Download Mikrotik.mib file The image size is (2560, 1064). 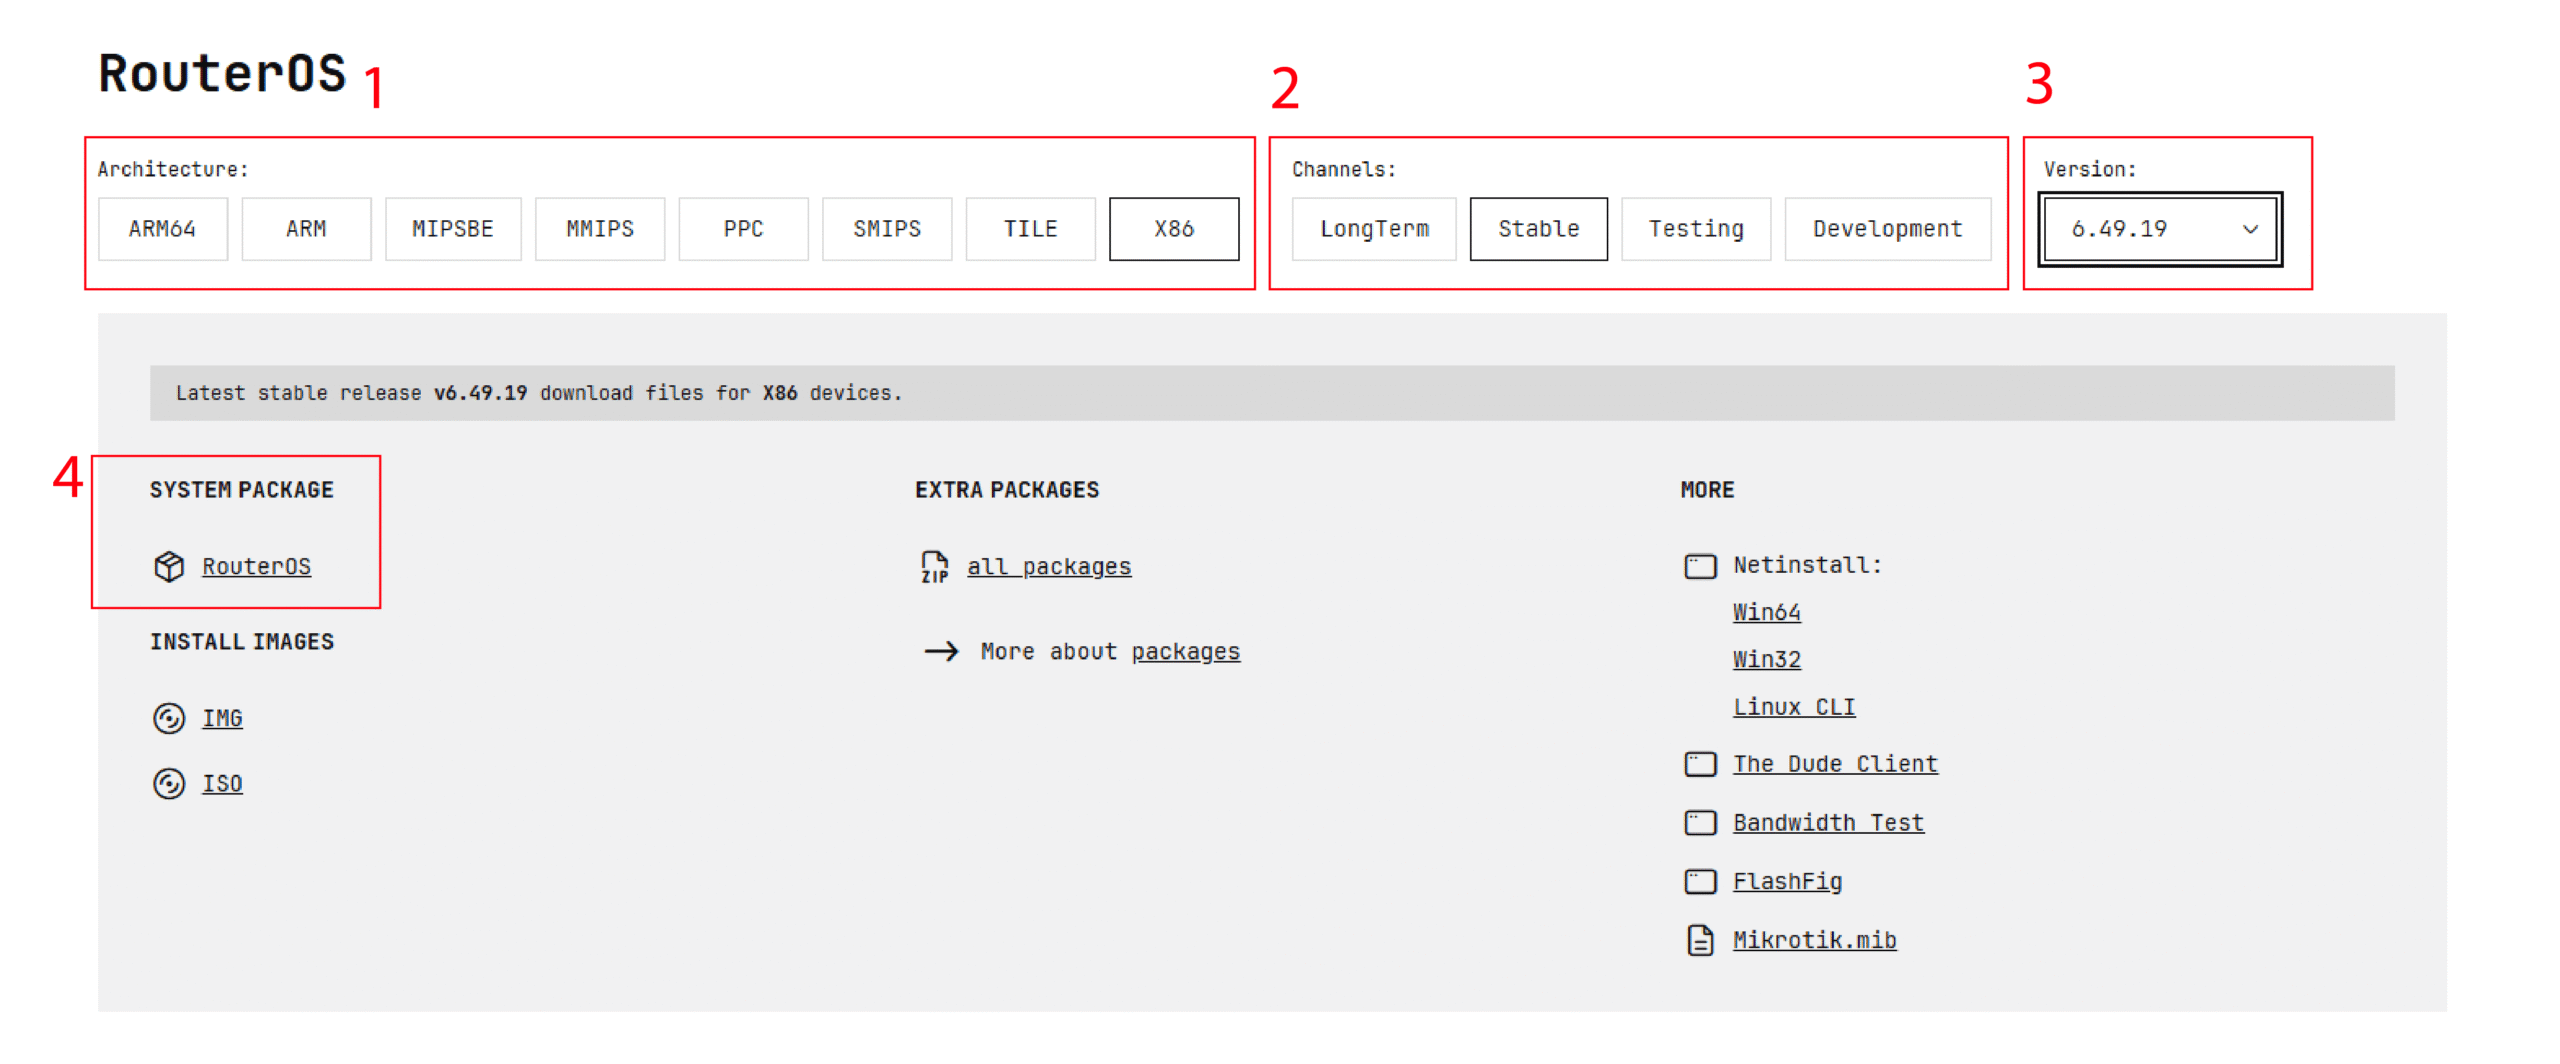1814,940
